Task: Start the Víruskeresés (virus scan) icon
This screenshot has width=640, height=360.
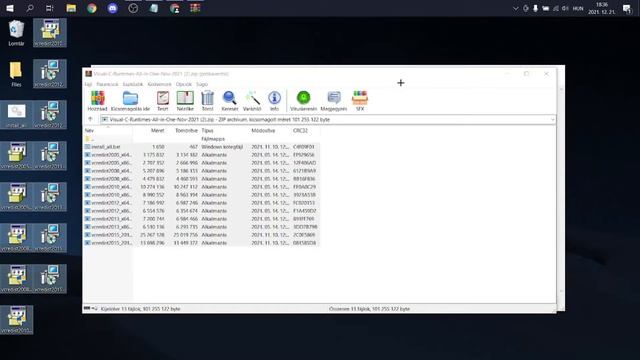Action: 303,101
